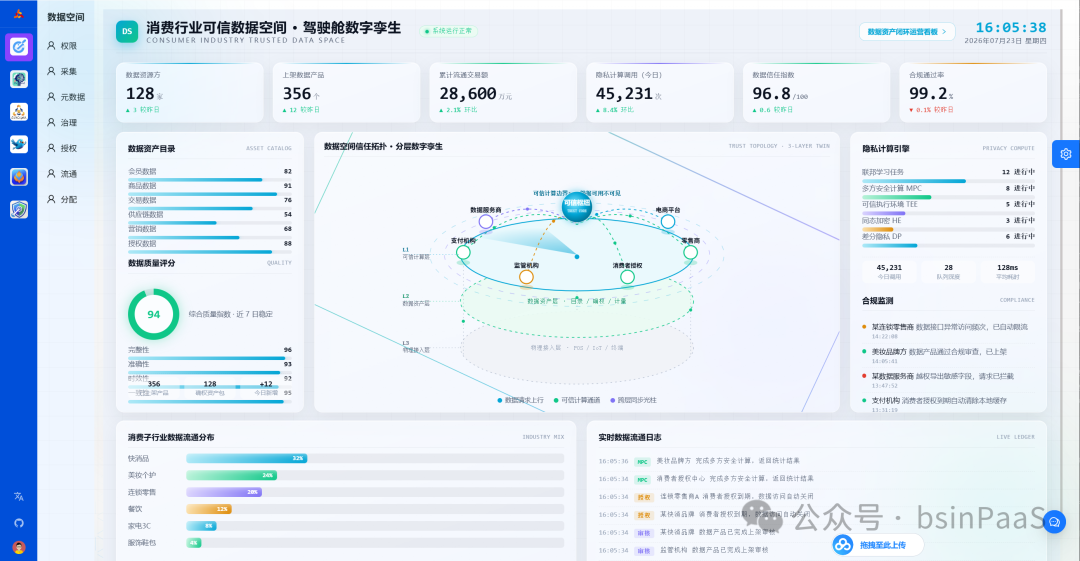Click the 支付机构 compliance entry
This screenshot has height=561, width=1080.
(x=948, y=405)
